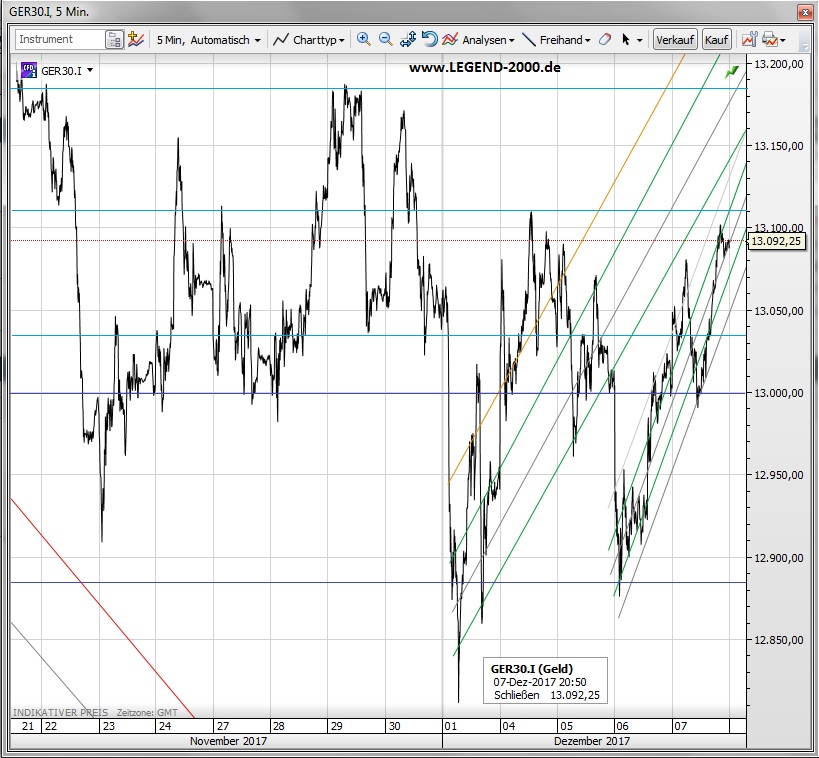Open the Analysen dropdown menu
819x758 pixels.
tap(488, 40)
